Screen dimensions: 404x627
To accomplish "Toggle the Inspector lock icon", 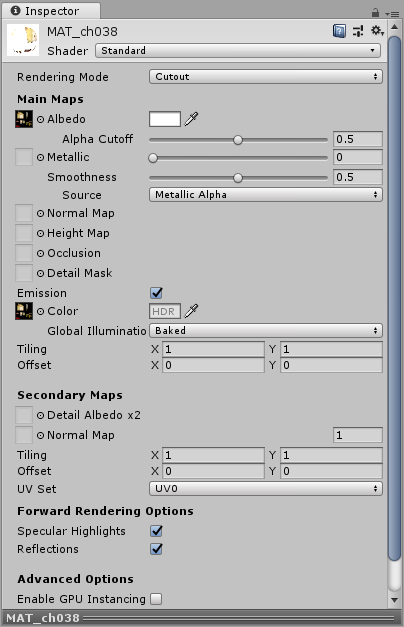I will point(375,13).
